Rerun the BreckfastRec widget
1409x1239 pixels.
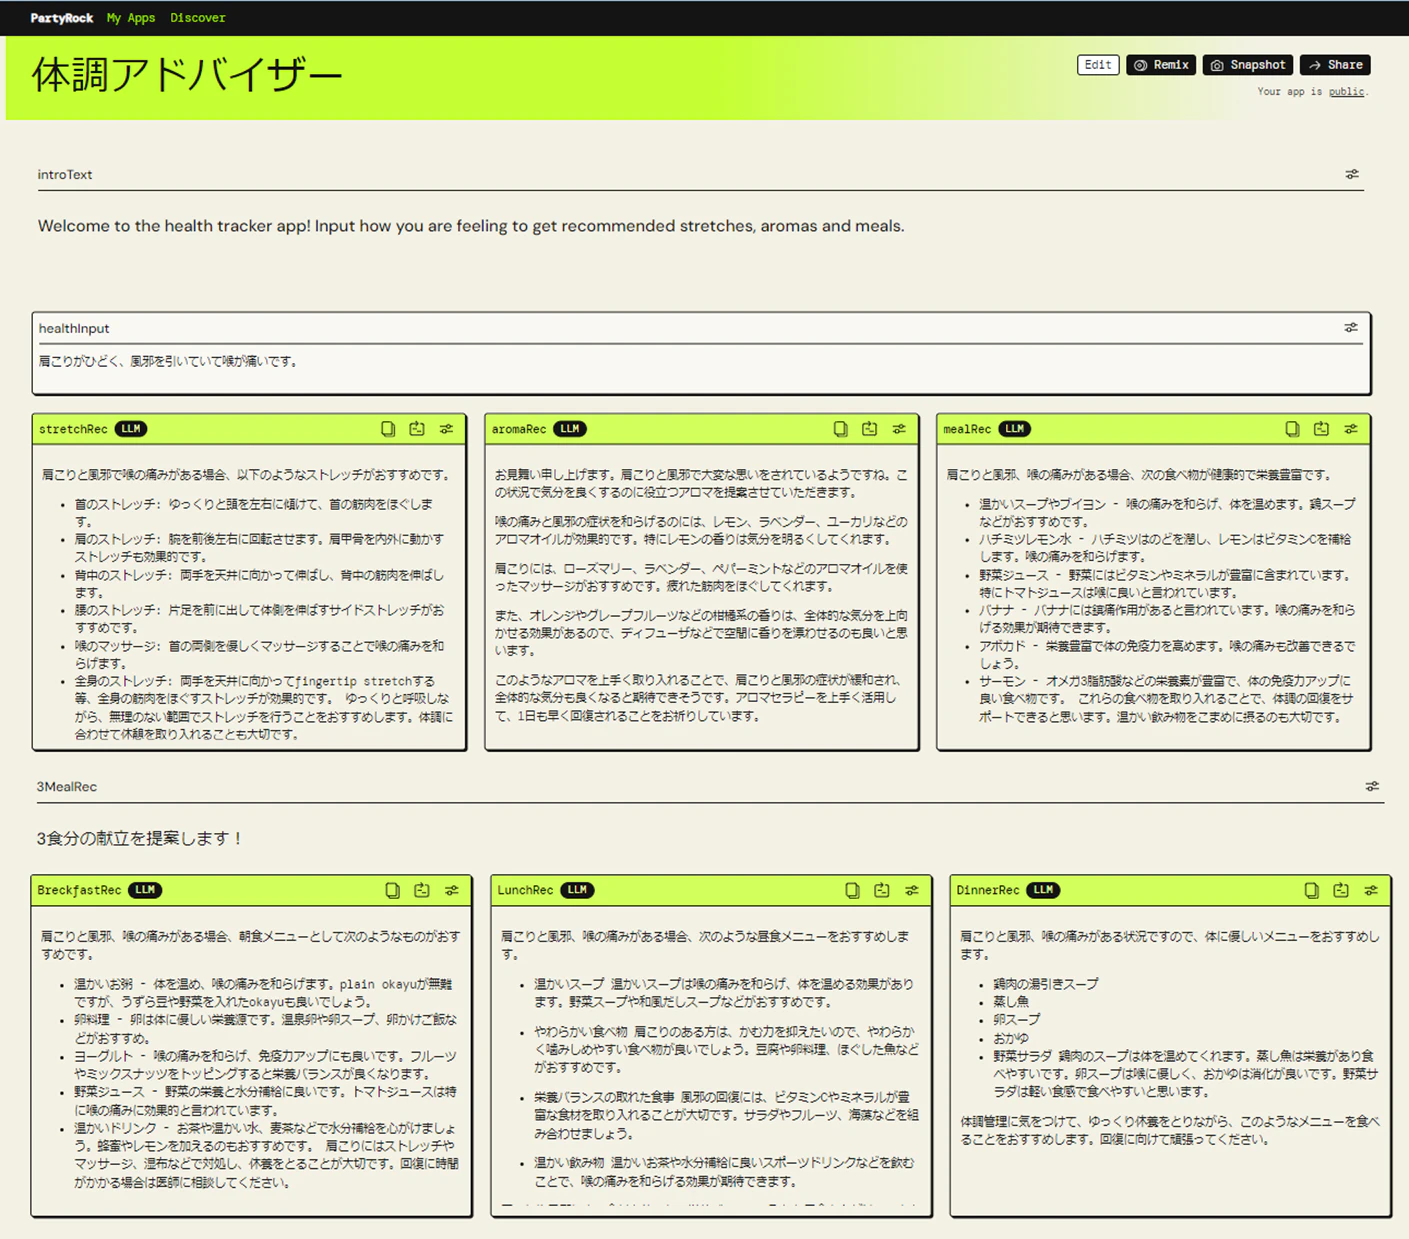point(422,890)
